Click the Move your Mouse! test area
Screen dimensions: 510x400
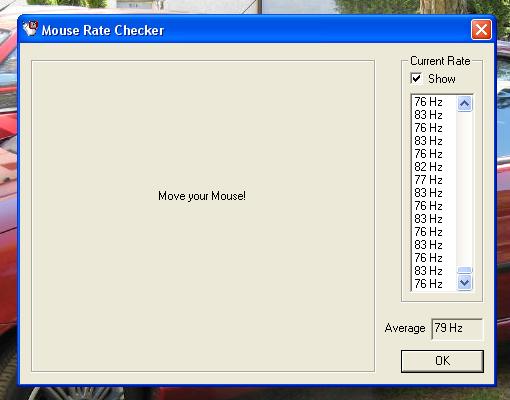203,216
